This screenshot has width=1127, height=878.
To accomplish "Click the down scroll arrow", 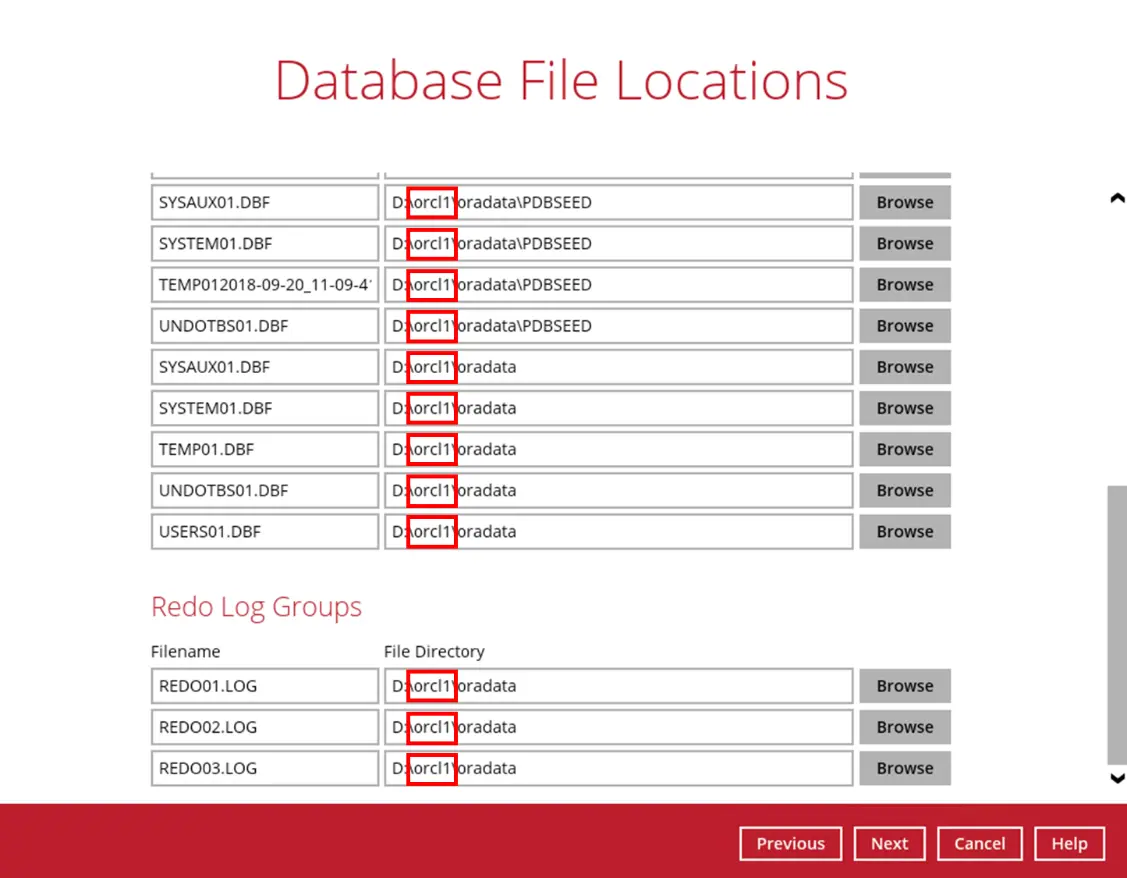I will (1117, 780).
